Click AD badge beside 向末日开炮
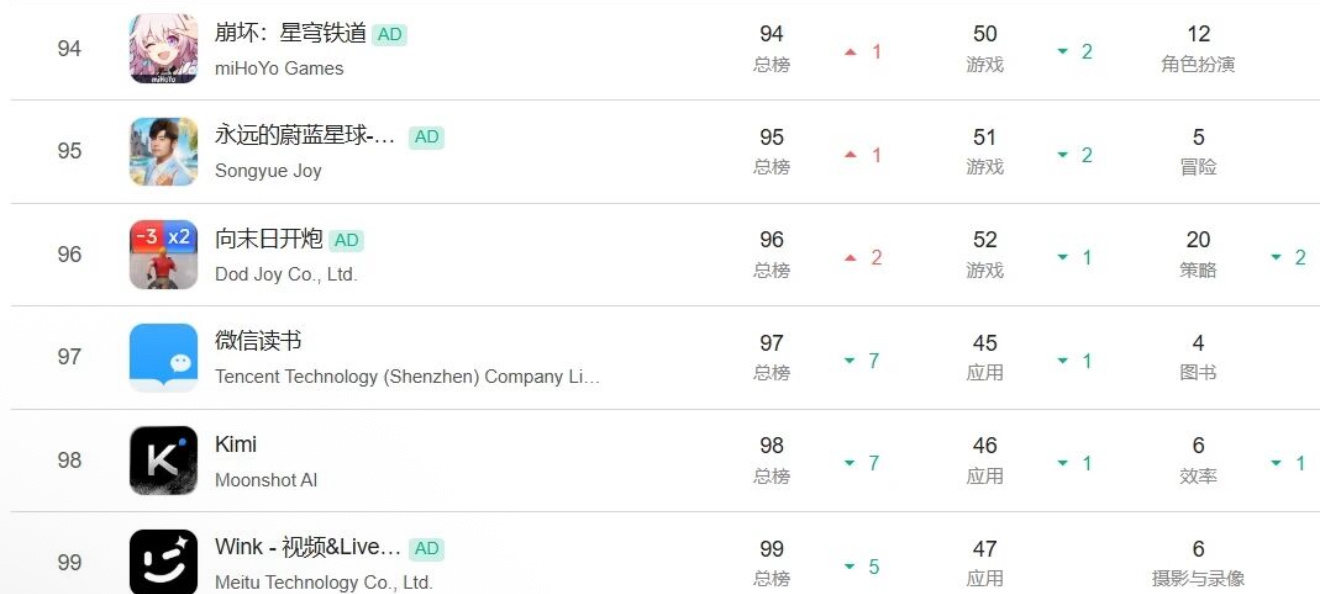Image resolution: width=1320 pixels, height=594 pixels. click(x=346, y=240)
